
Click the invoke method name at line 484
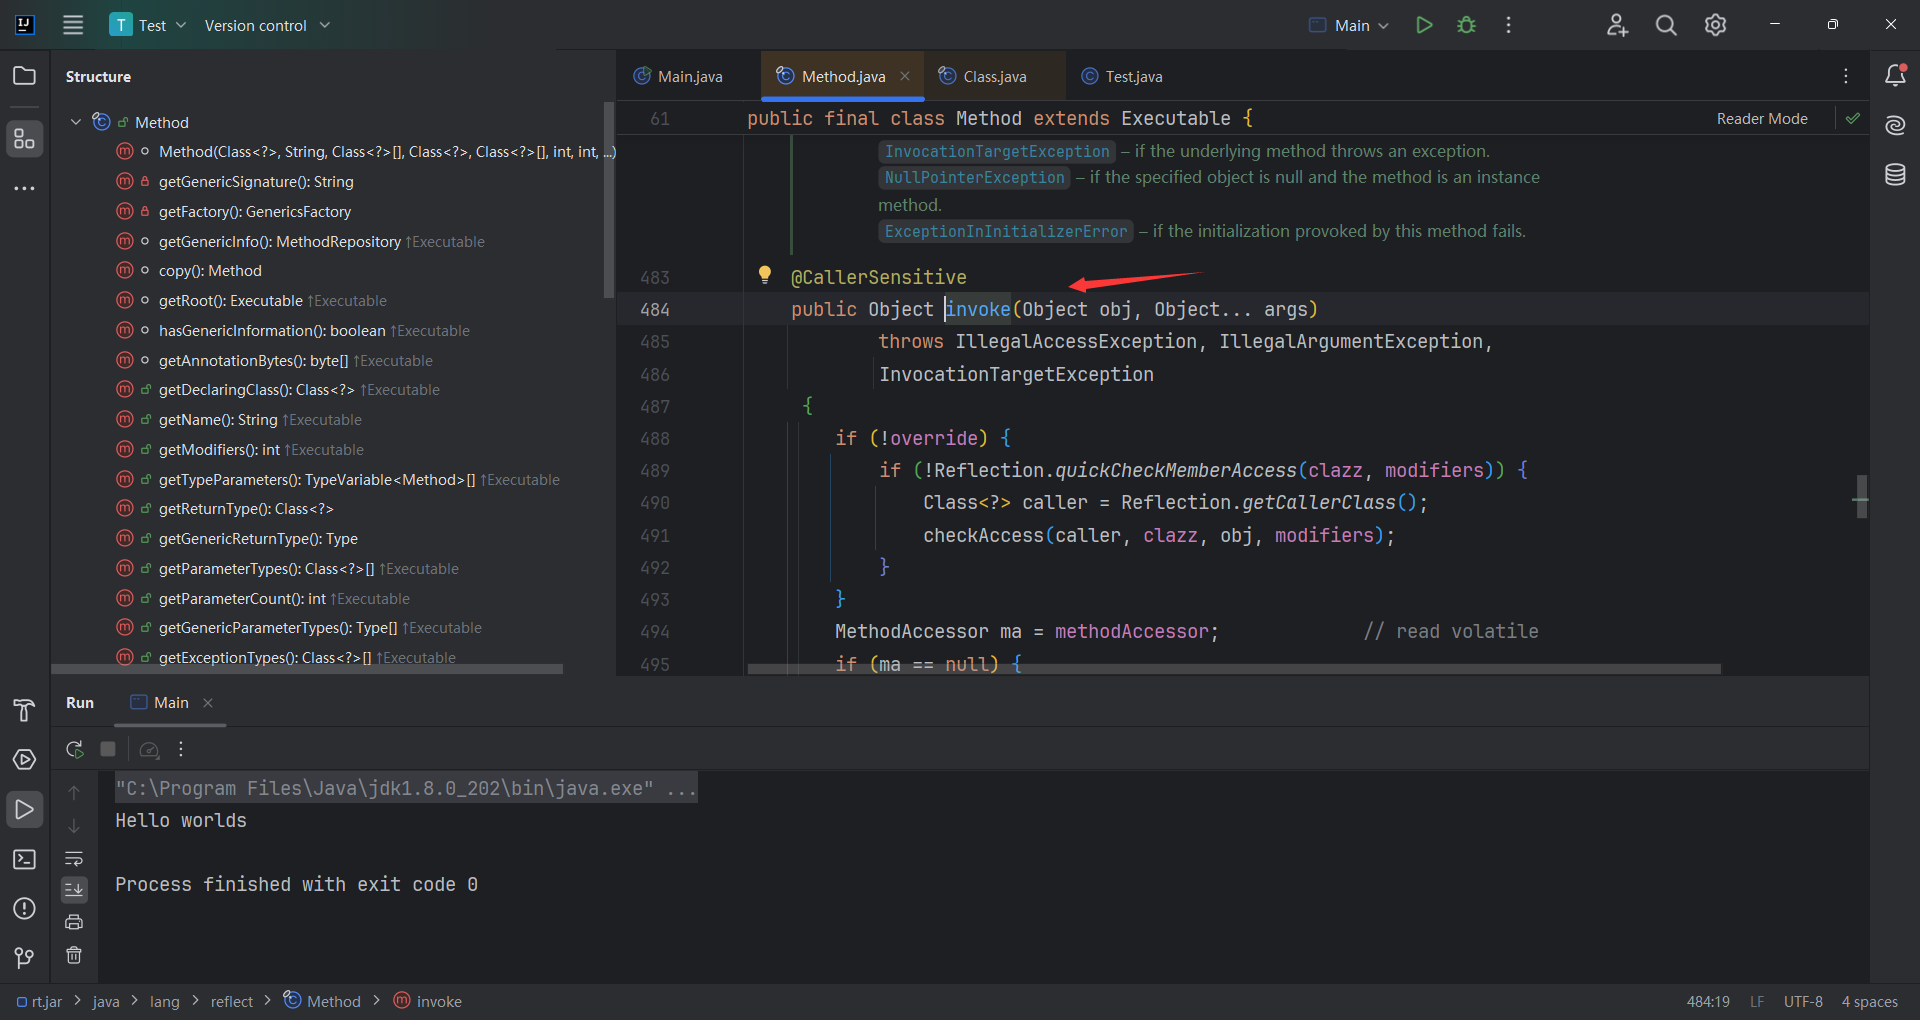[978, 309]
